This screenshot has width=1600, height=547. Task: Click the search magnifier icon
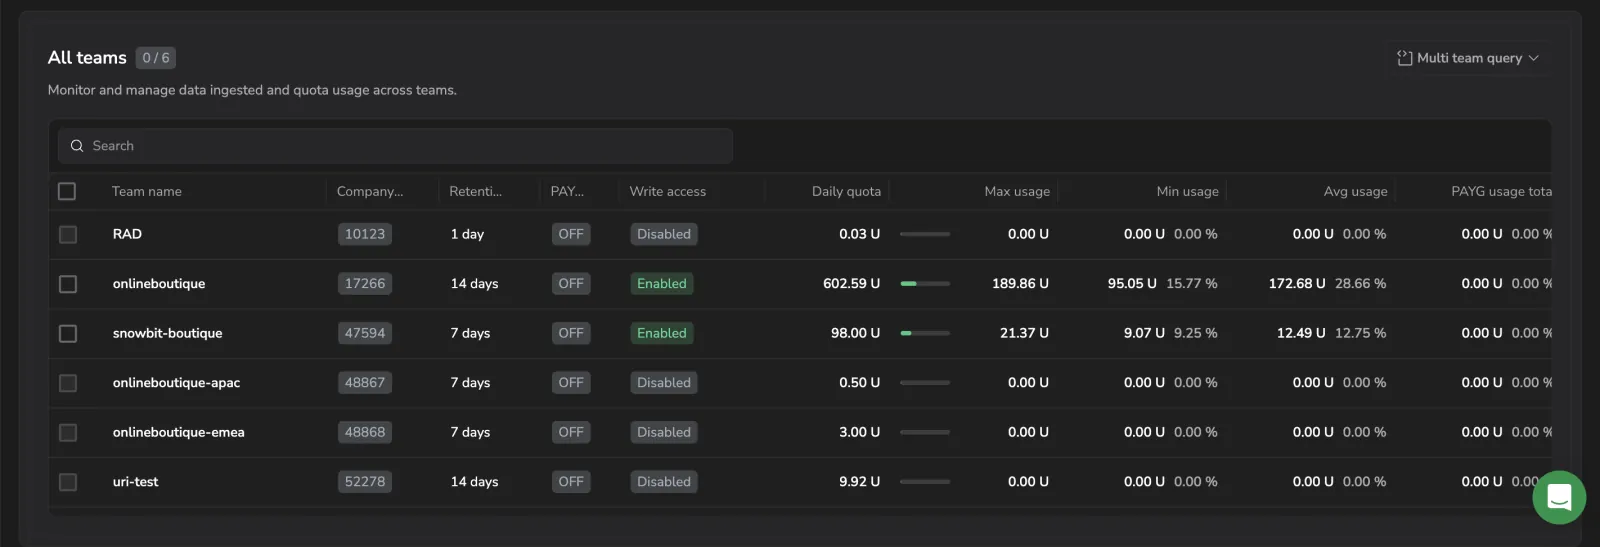(77, 146)
